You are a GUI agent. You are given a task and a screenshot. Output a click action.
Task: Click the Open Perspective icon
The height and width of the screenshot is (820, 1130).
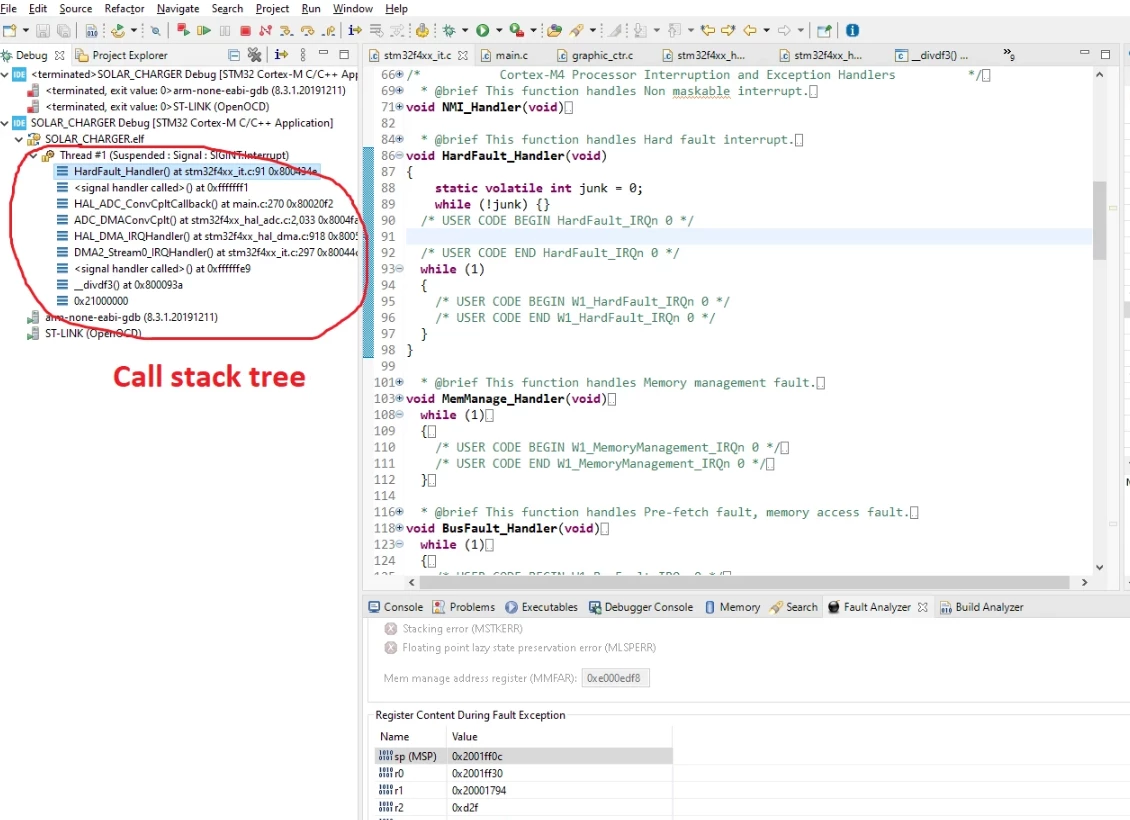(x=824, y=30)
